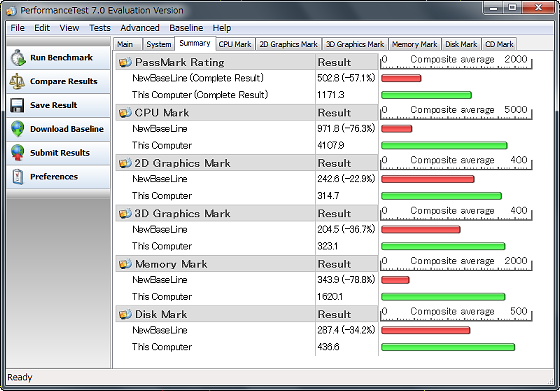The width and height of the screenshot is (560, 391).
Task: Go to the 3D Graphics Mark tab
Action: (355, 44)
